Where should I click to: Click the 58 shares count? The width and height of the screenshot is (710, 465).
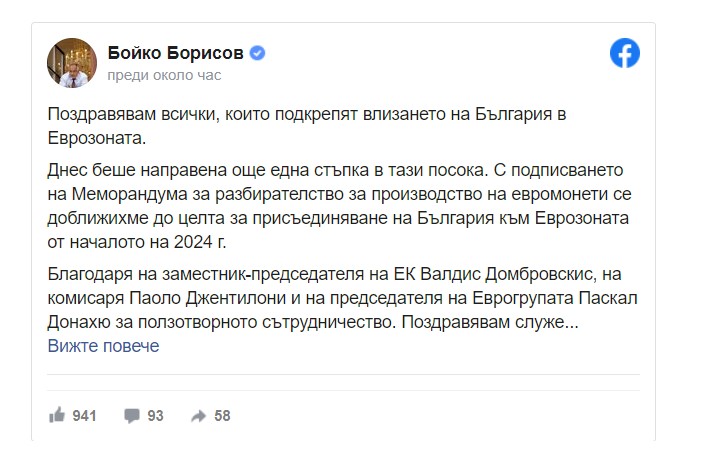point(222,415)
